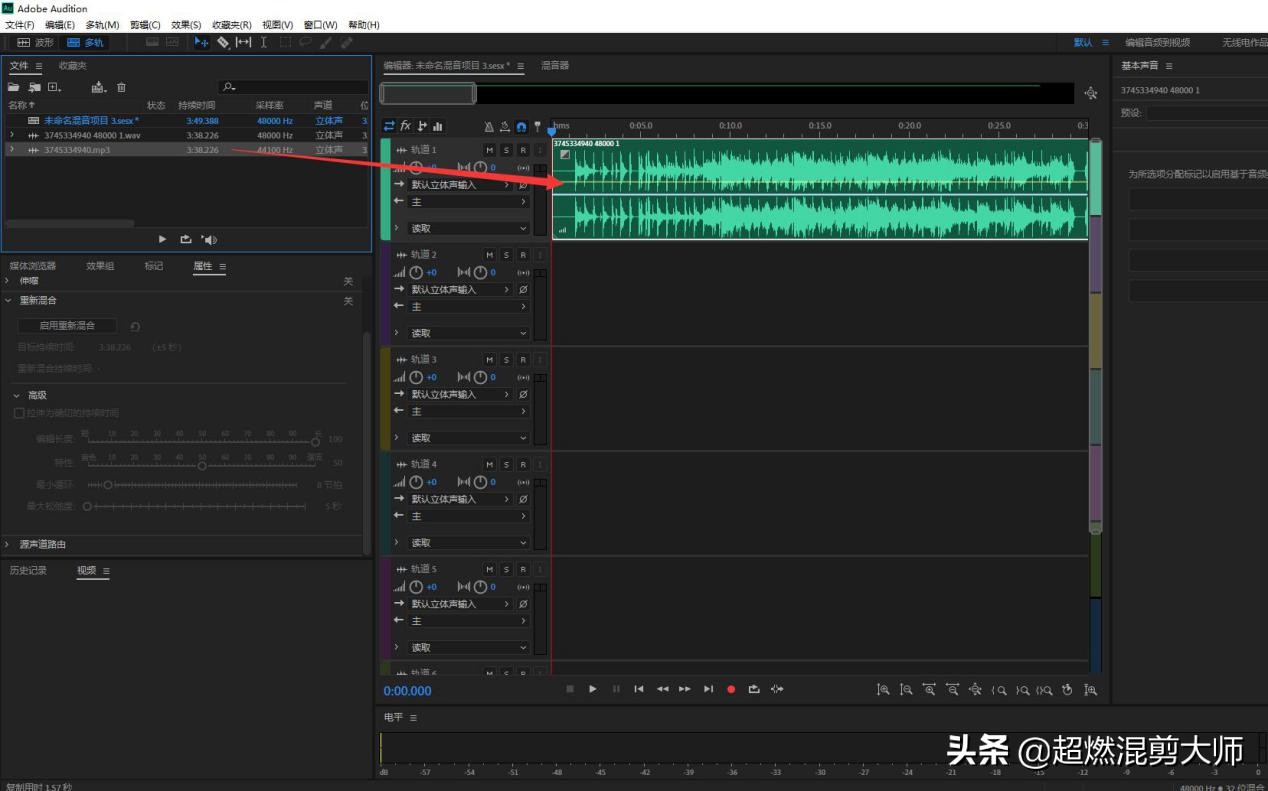This screenshot has height=791, width=1268.
Task: Mute Track 1 with M button
Action: tap(489, 150)
